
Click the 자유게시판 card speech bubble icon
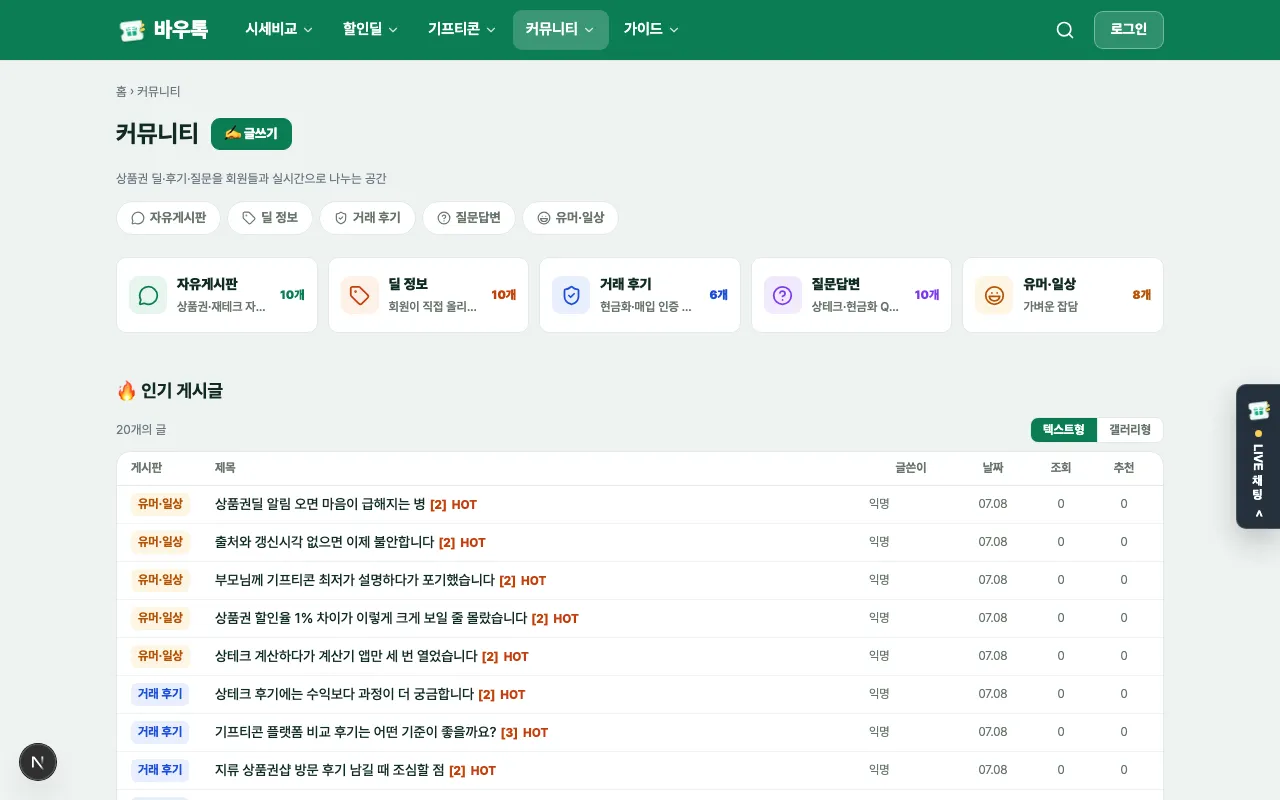148,295
